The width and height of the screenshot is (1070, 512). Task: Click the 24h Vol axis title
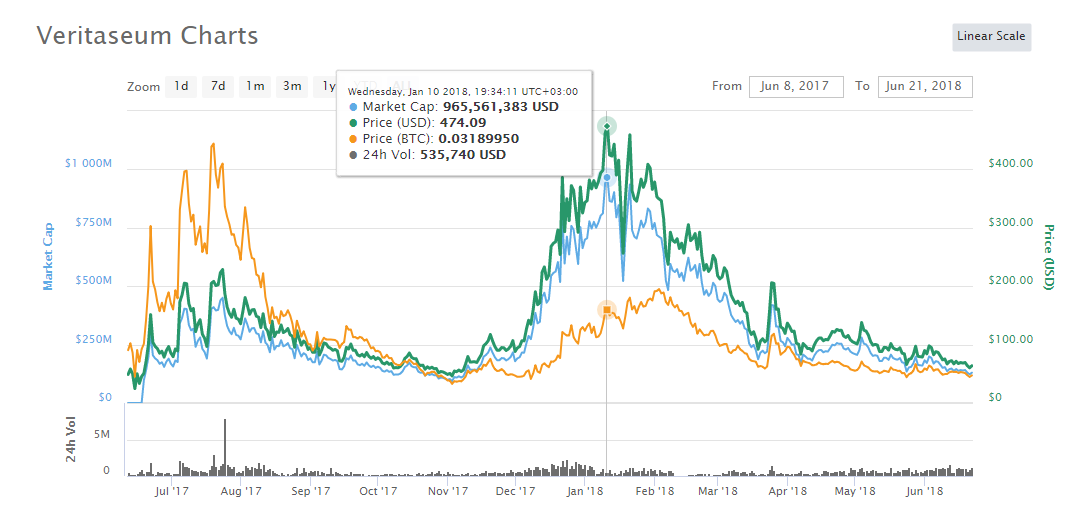tap(70, 440)
